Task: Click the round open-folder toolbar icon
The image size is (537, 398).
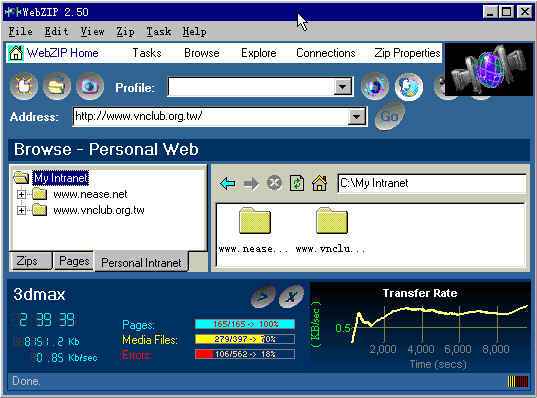Action: 57,86
